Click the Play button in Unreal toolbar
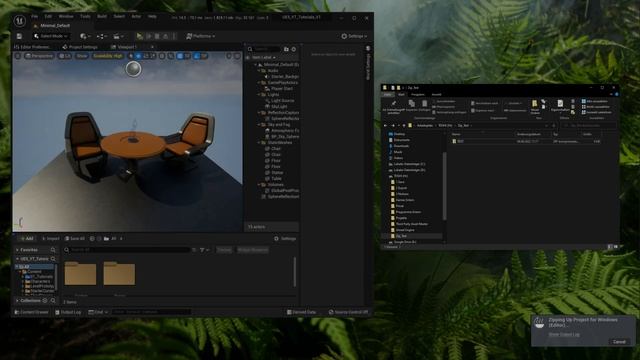This screenshot has width=640, height=360. 140,36
